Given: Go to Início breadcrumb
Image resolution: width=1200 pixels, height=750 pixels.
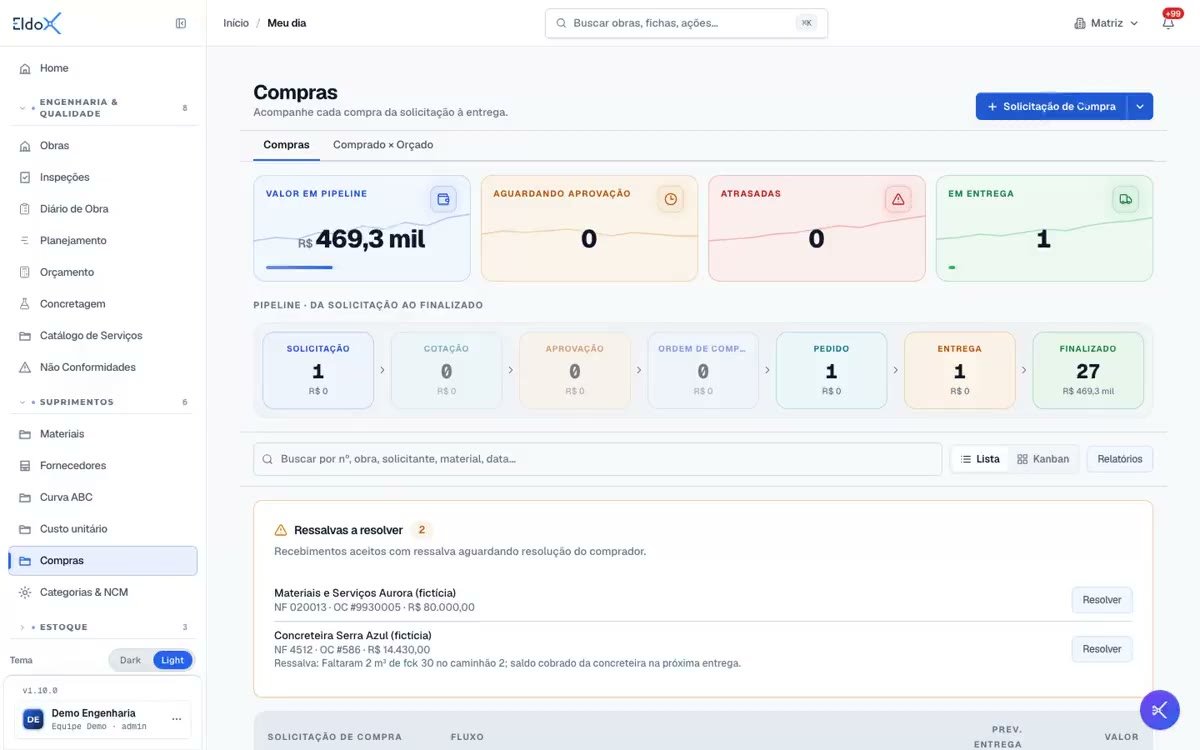Looking at the screenshot, I should 236,23.
